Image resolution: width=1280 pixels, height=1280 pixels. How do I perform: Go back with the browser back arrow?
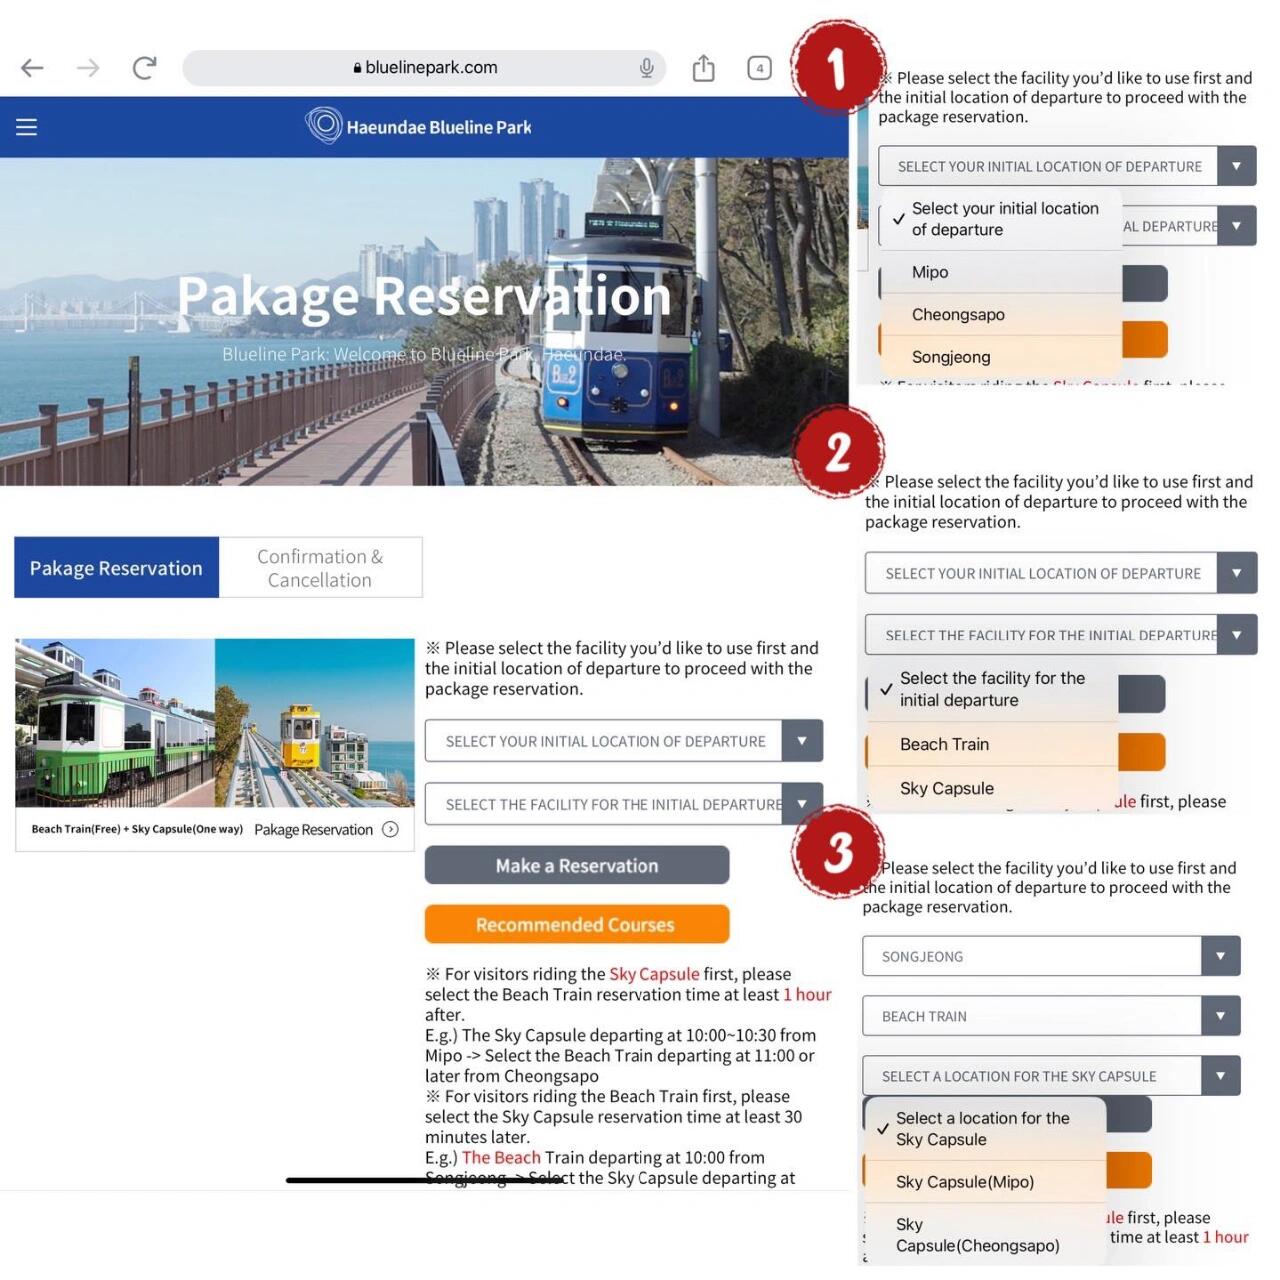click(33, 68)
